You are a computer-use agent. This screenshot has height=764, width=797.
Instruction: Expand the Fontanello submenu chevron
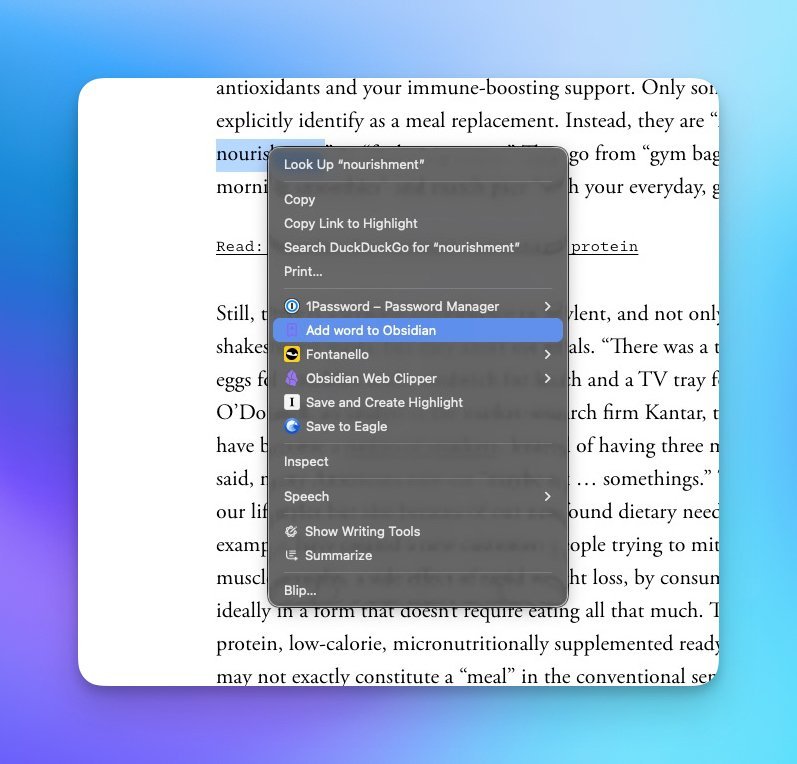(547, 354)
